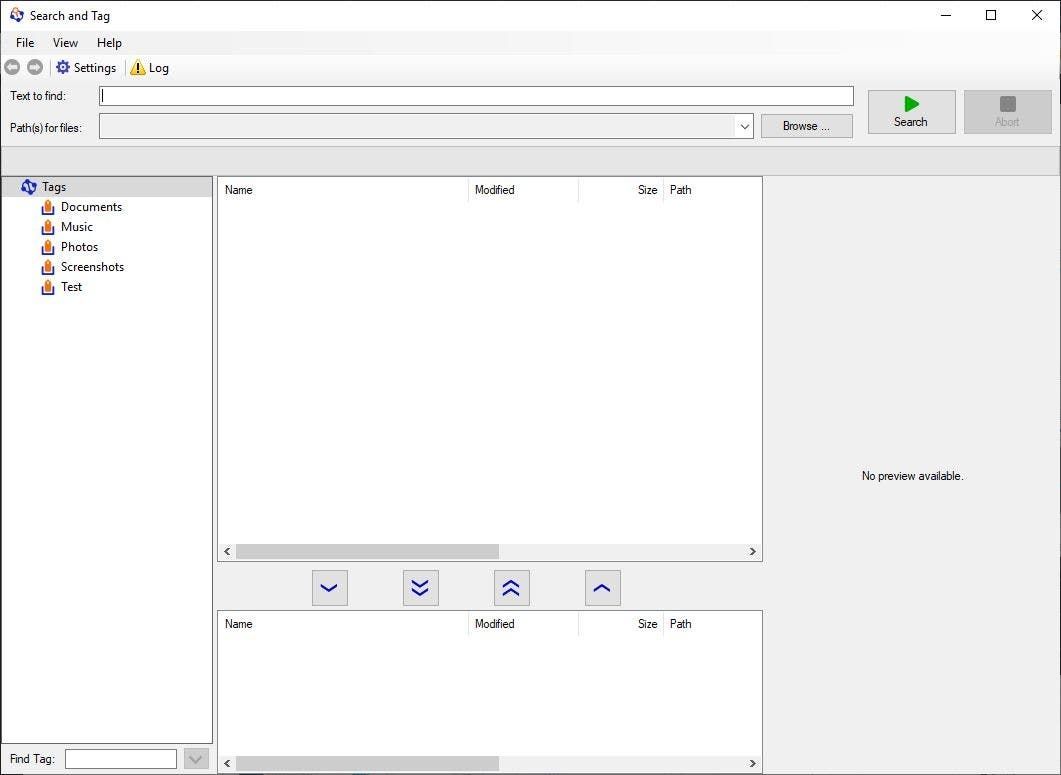Select the Documents tag
Image resolution: width=1061 pixels, height=775 pixels.
pos(91,207)
